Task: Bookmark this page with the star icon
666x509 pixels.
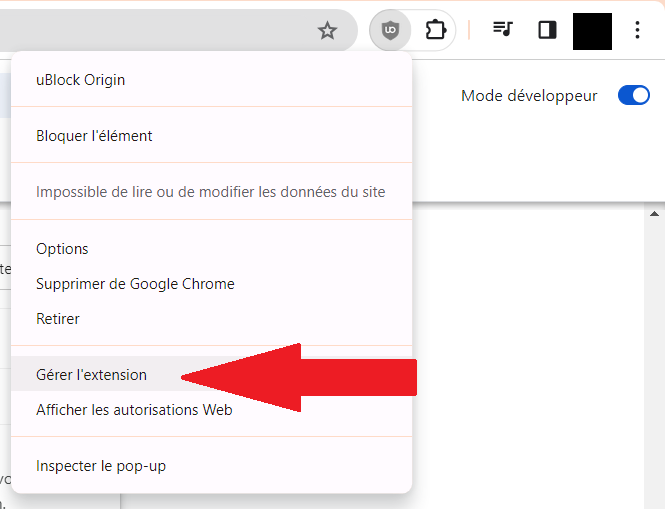Action: 327,31
